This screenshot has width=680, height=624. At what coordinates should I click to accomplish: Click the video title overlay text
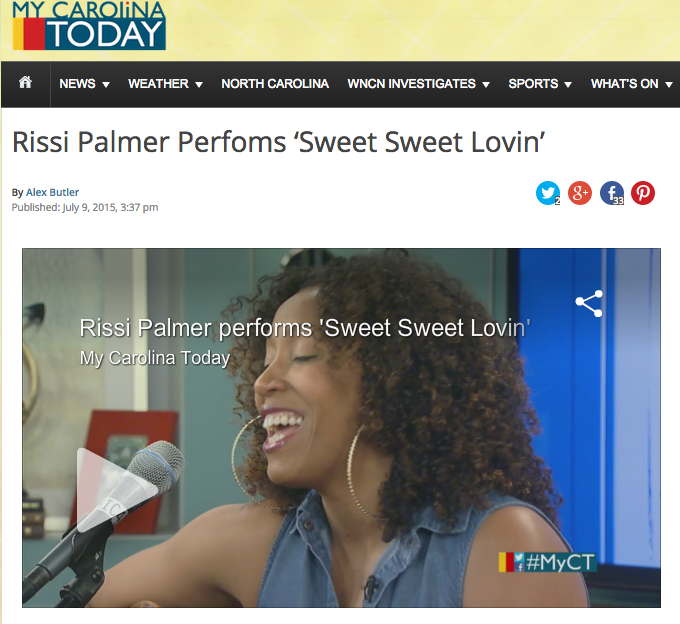(x=305, y=328)
